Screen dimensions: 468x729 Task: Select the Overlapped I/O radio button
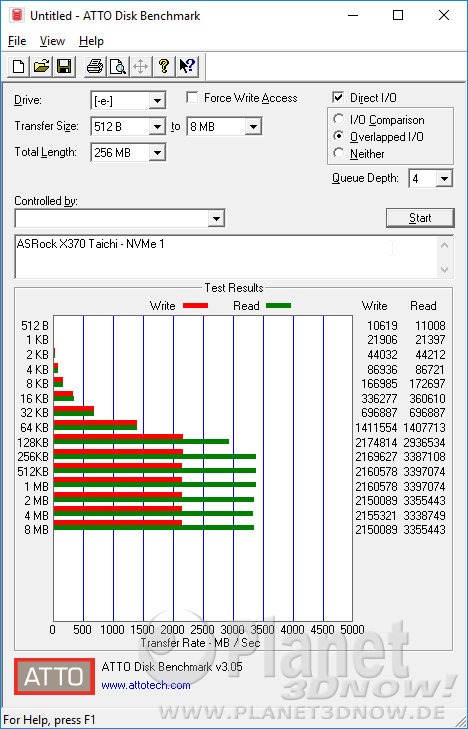339,136
